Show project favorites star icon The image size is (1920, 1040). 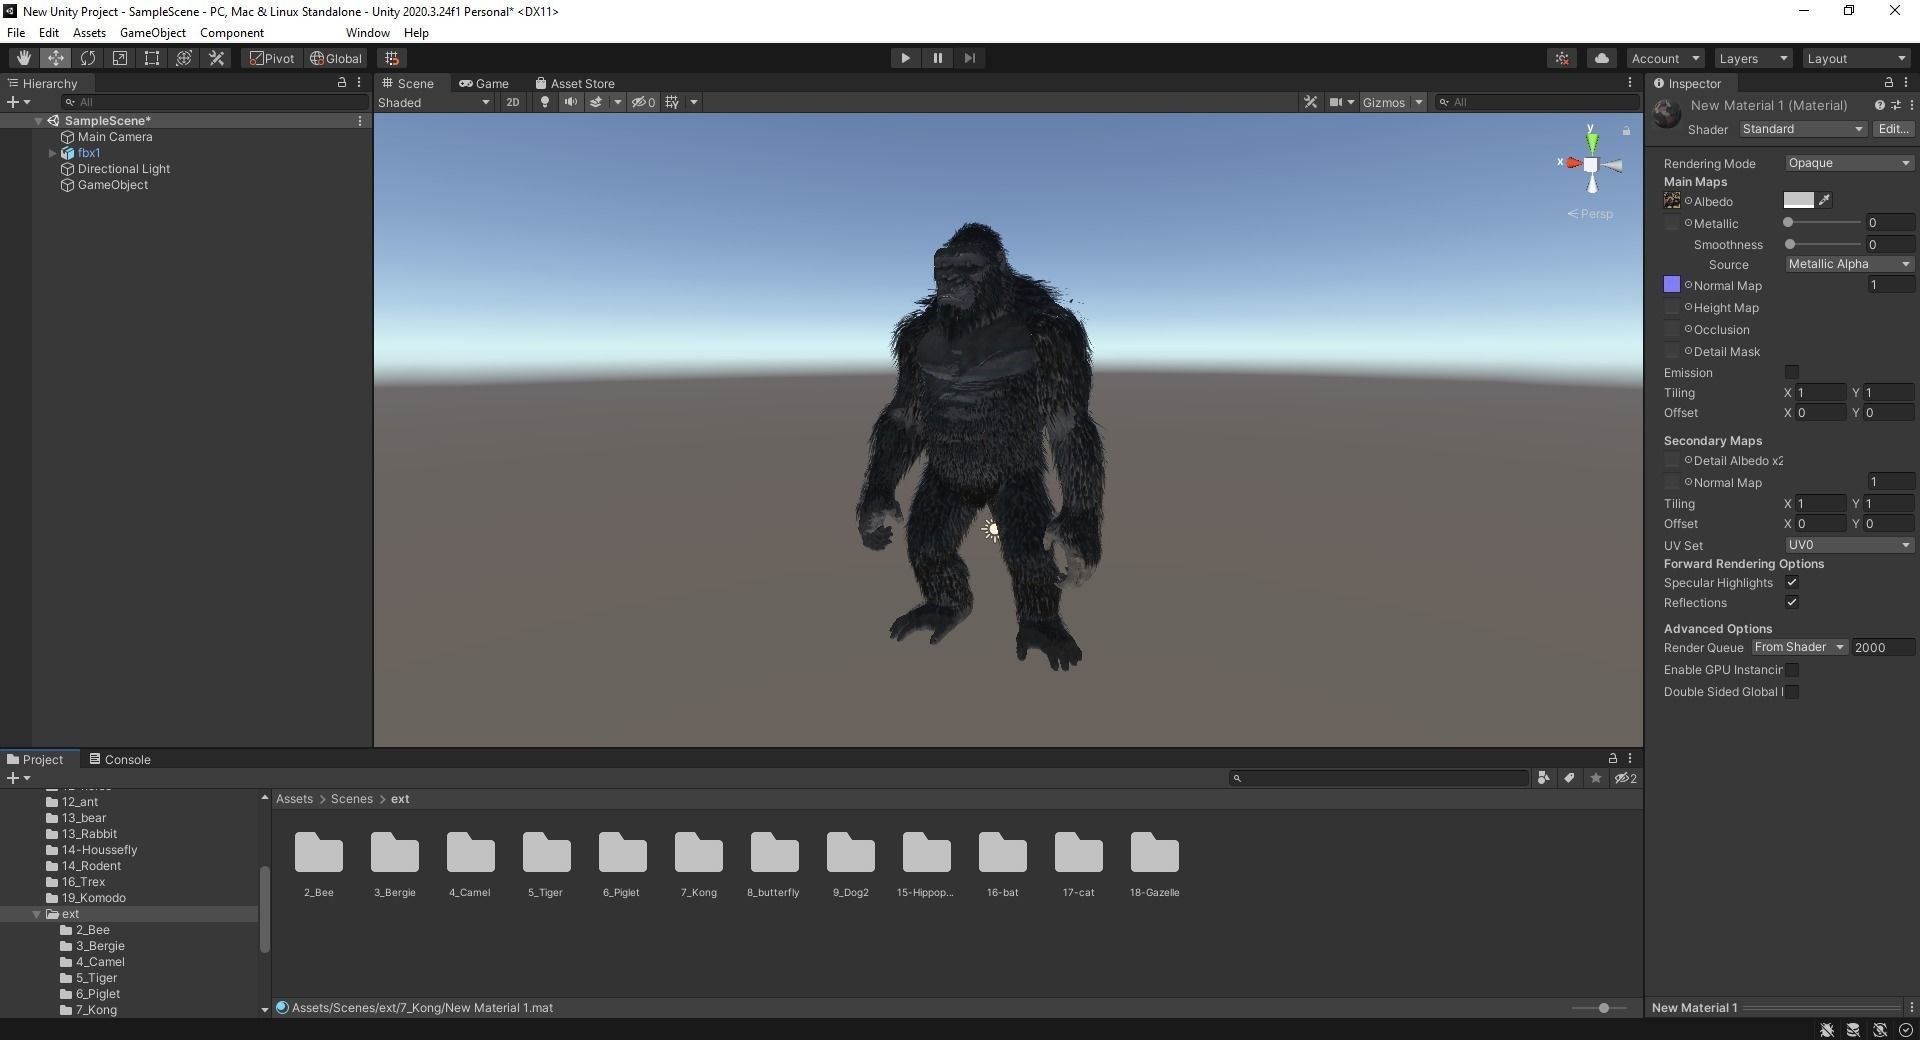(x=1595, y=778)
